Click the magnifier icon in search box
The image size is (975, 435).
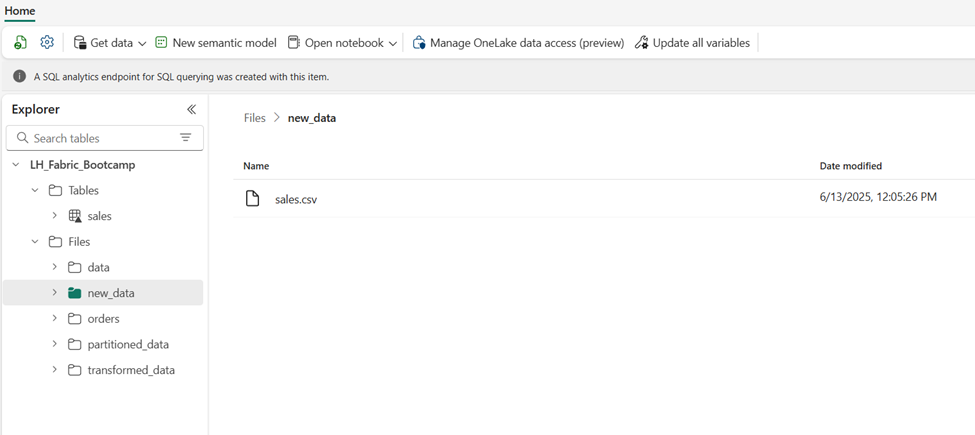[x=22, y=137]
